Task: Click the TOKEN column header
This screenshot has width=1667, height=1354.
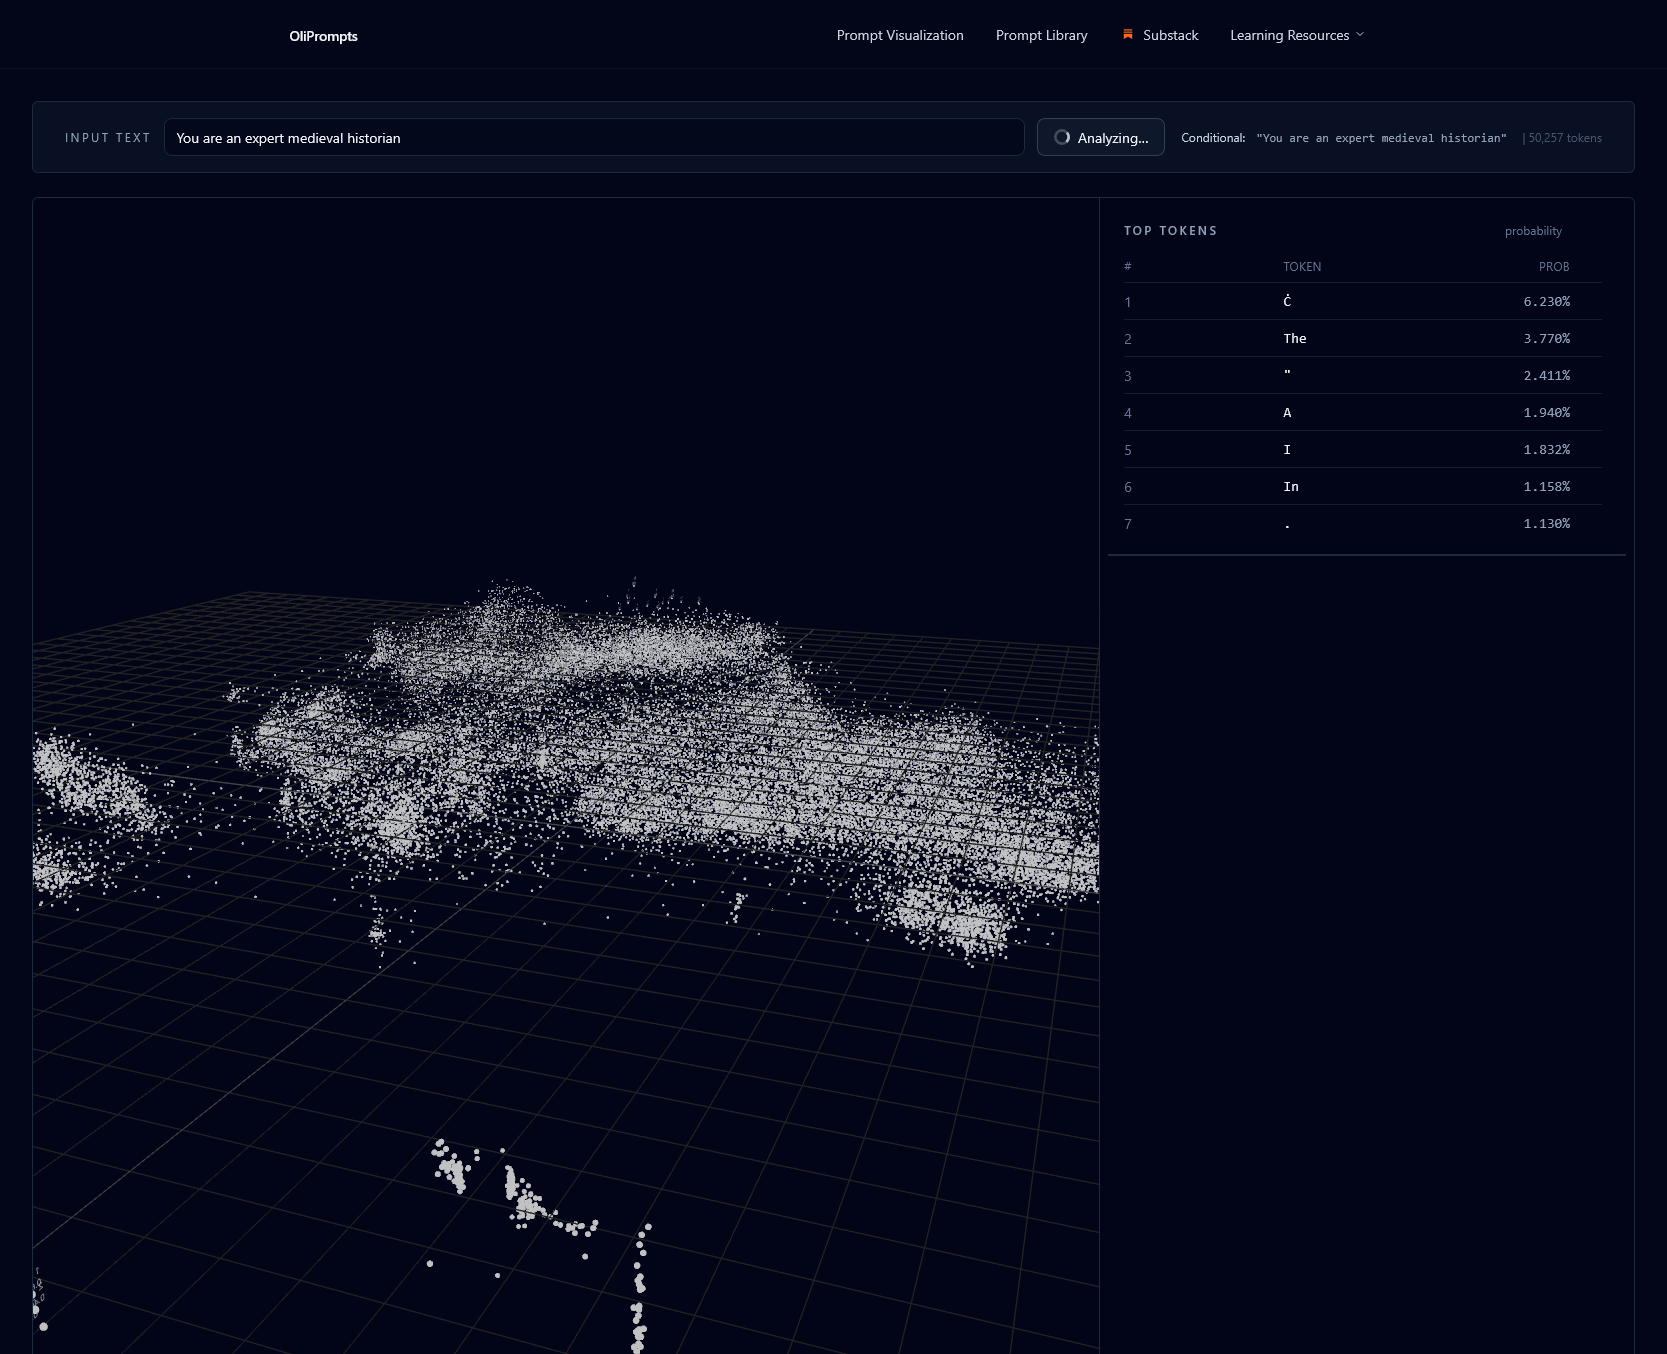Action: pos(1301,267)
